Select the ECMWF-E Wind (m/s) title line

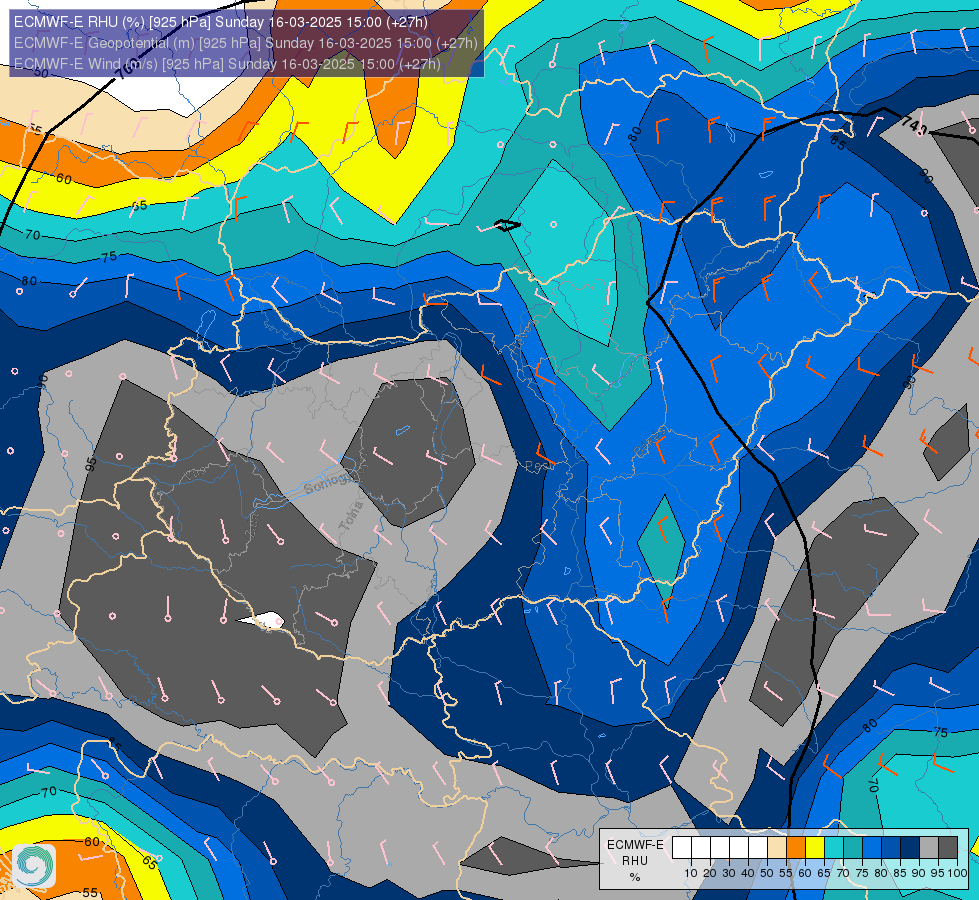(x=227, y=64)
